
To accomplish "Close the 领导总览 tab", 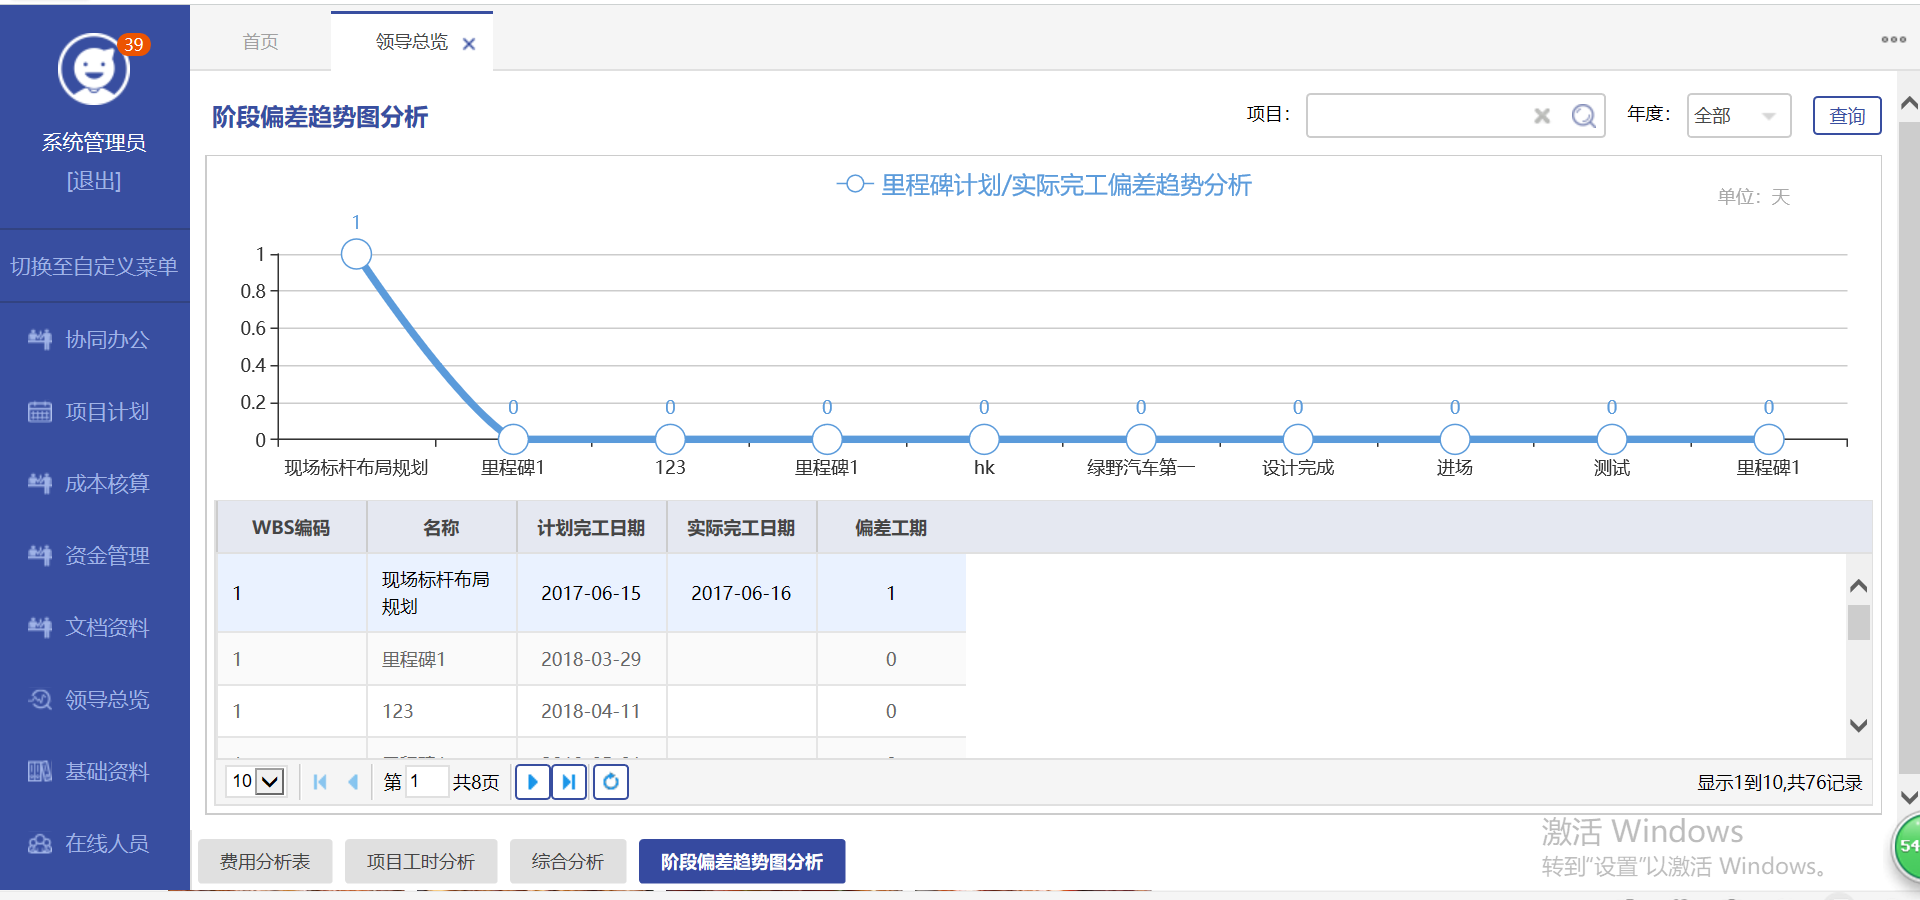I will click(469, 44).
